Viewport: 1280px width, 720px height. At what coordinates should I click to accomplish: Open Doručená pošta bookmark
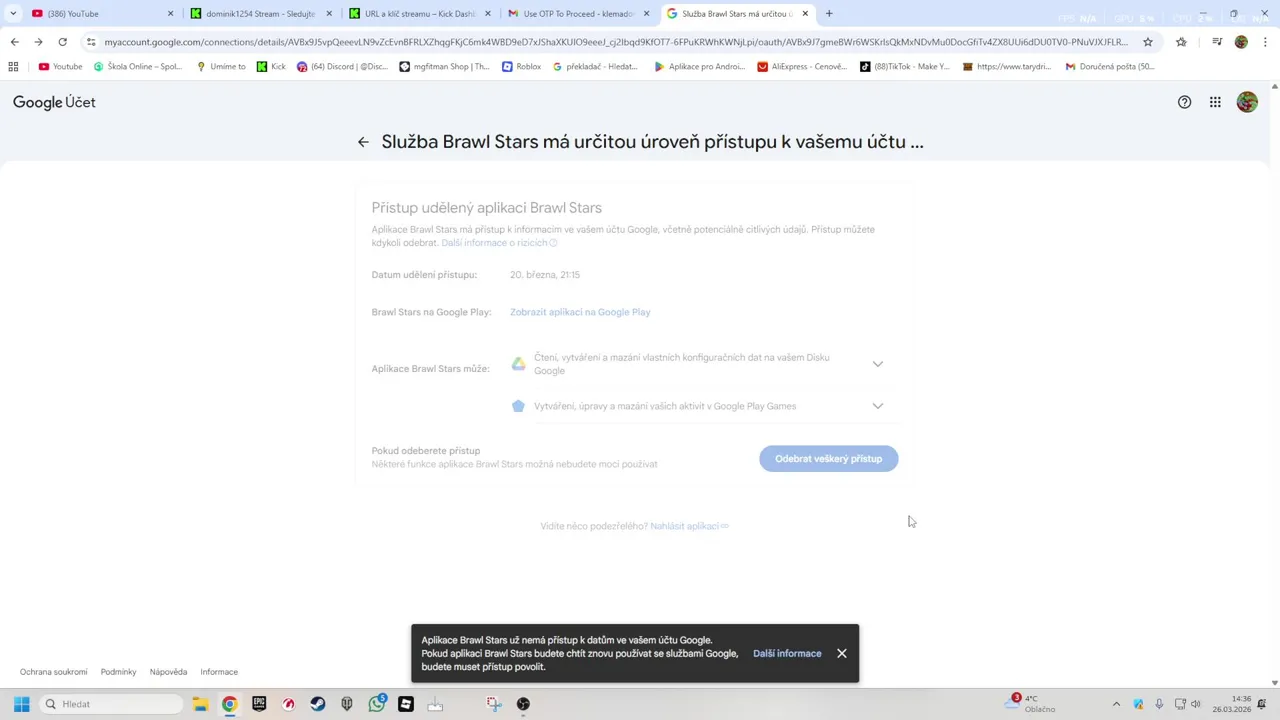pyautogui.click(x=1109, y=67)
